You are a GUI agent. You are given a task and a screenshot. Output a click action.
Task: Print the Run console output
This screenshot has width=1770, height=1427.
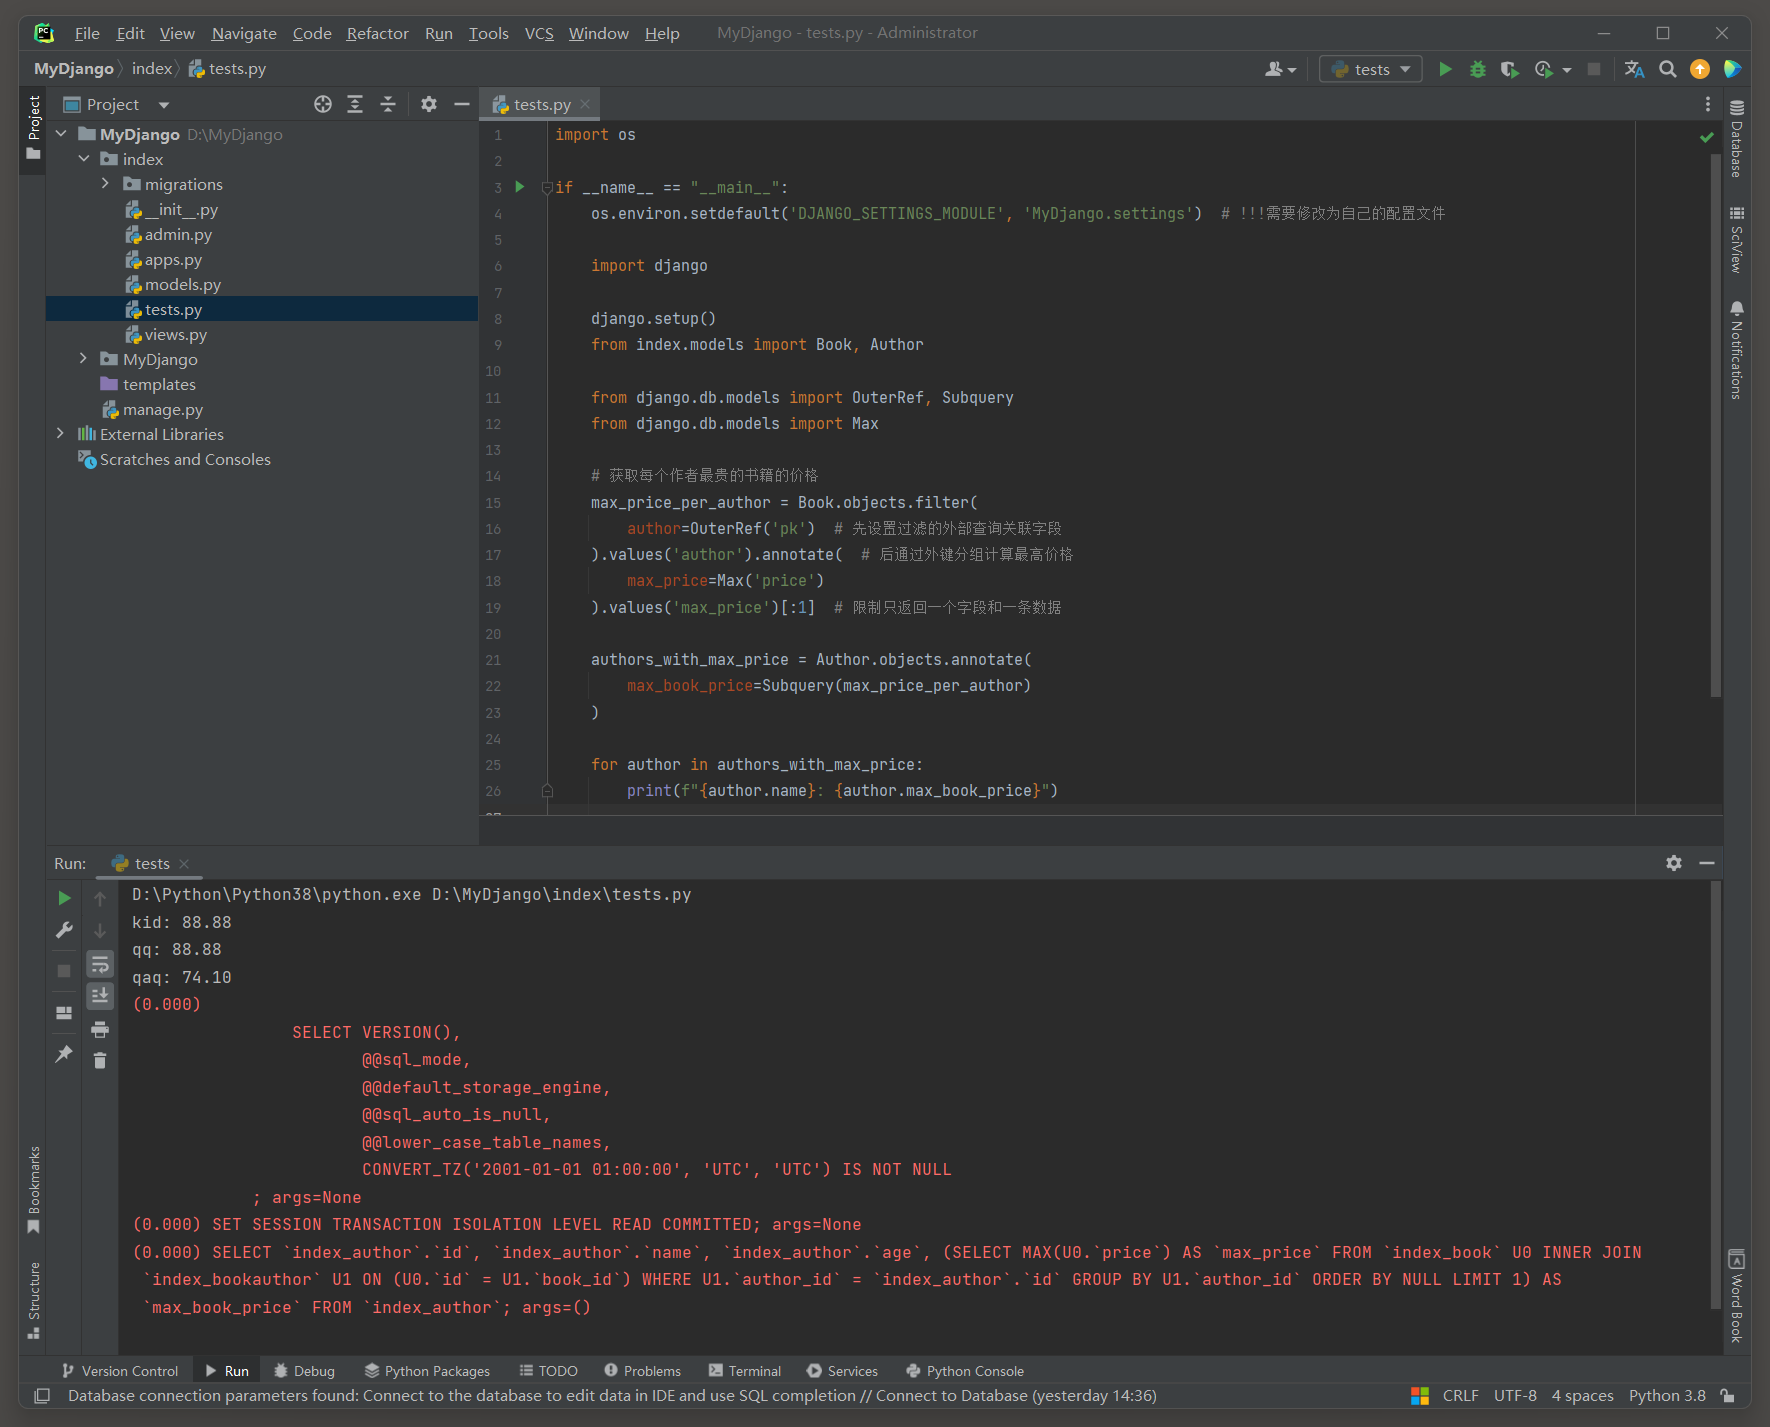pos(100,1029)
